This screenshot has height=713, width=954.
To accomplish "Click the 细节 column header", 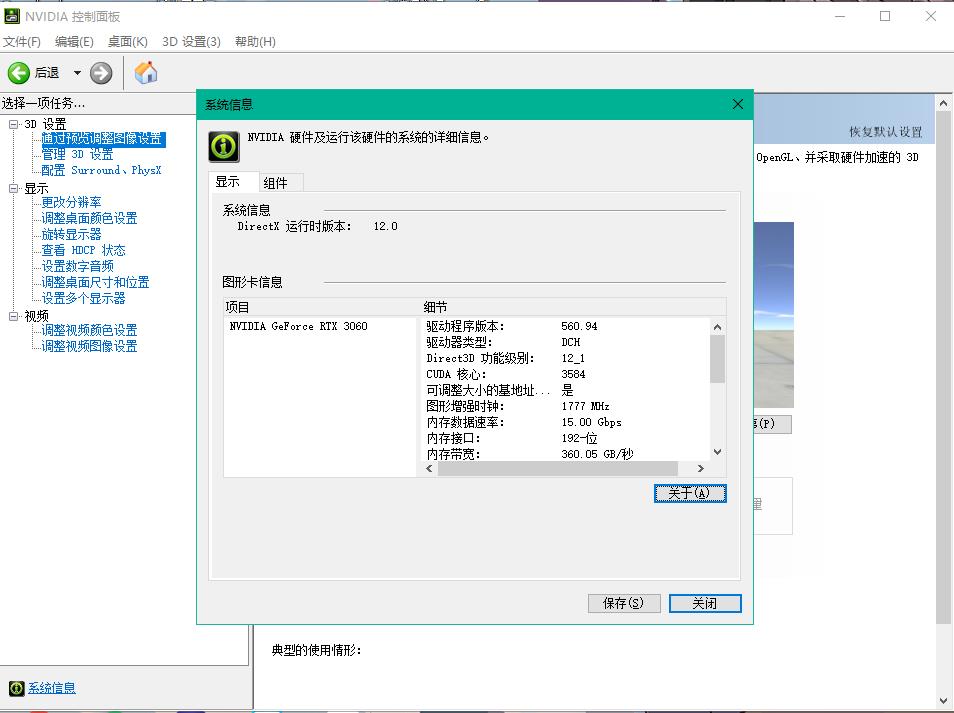I will 572,307.
